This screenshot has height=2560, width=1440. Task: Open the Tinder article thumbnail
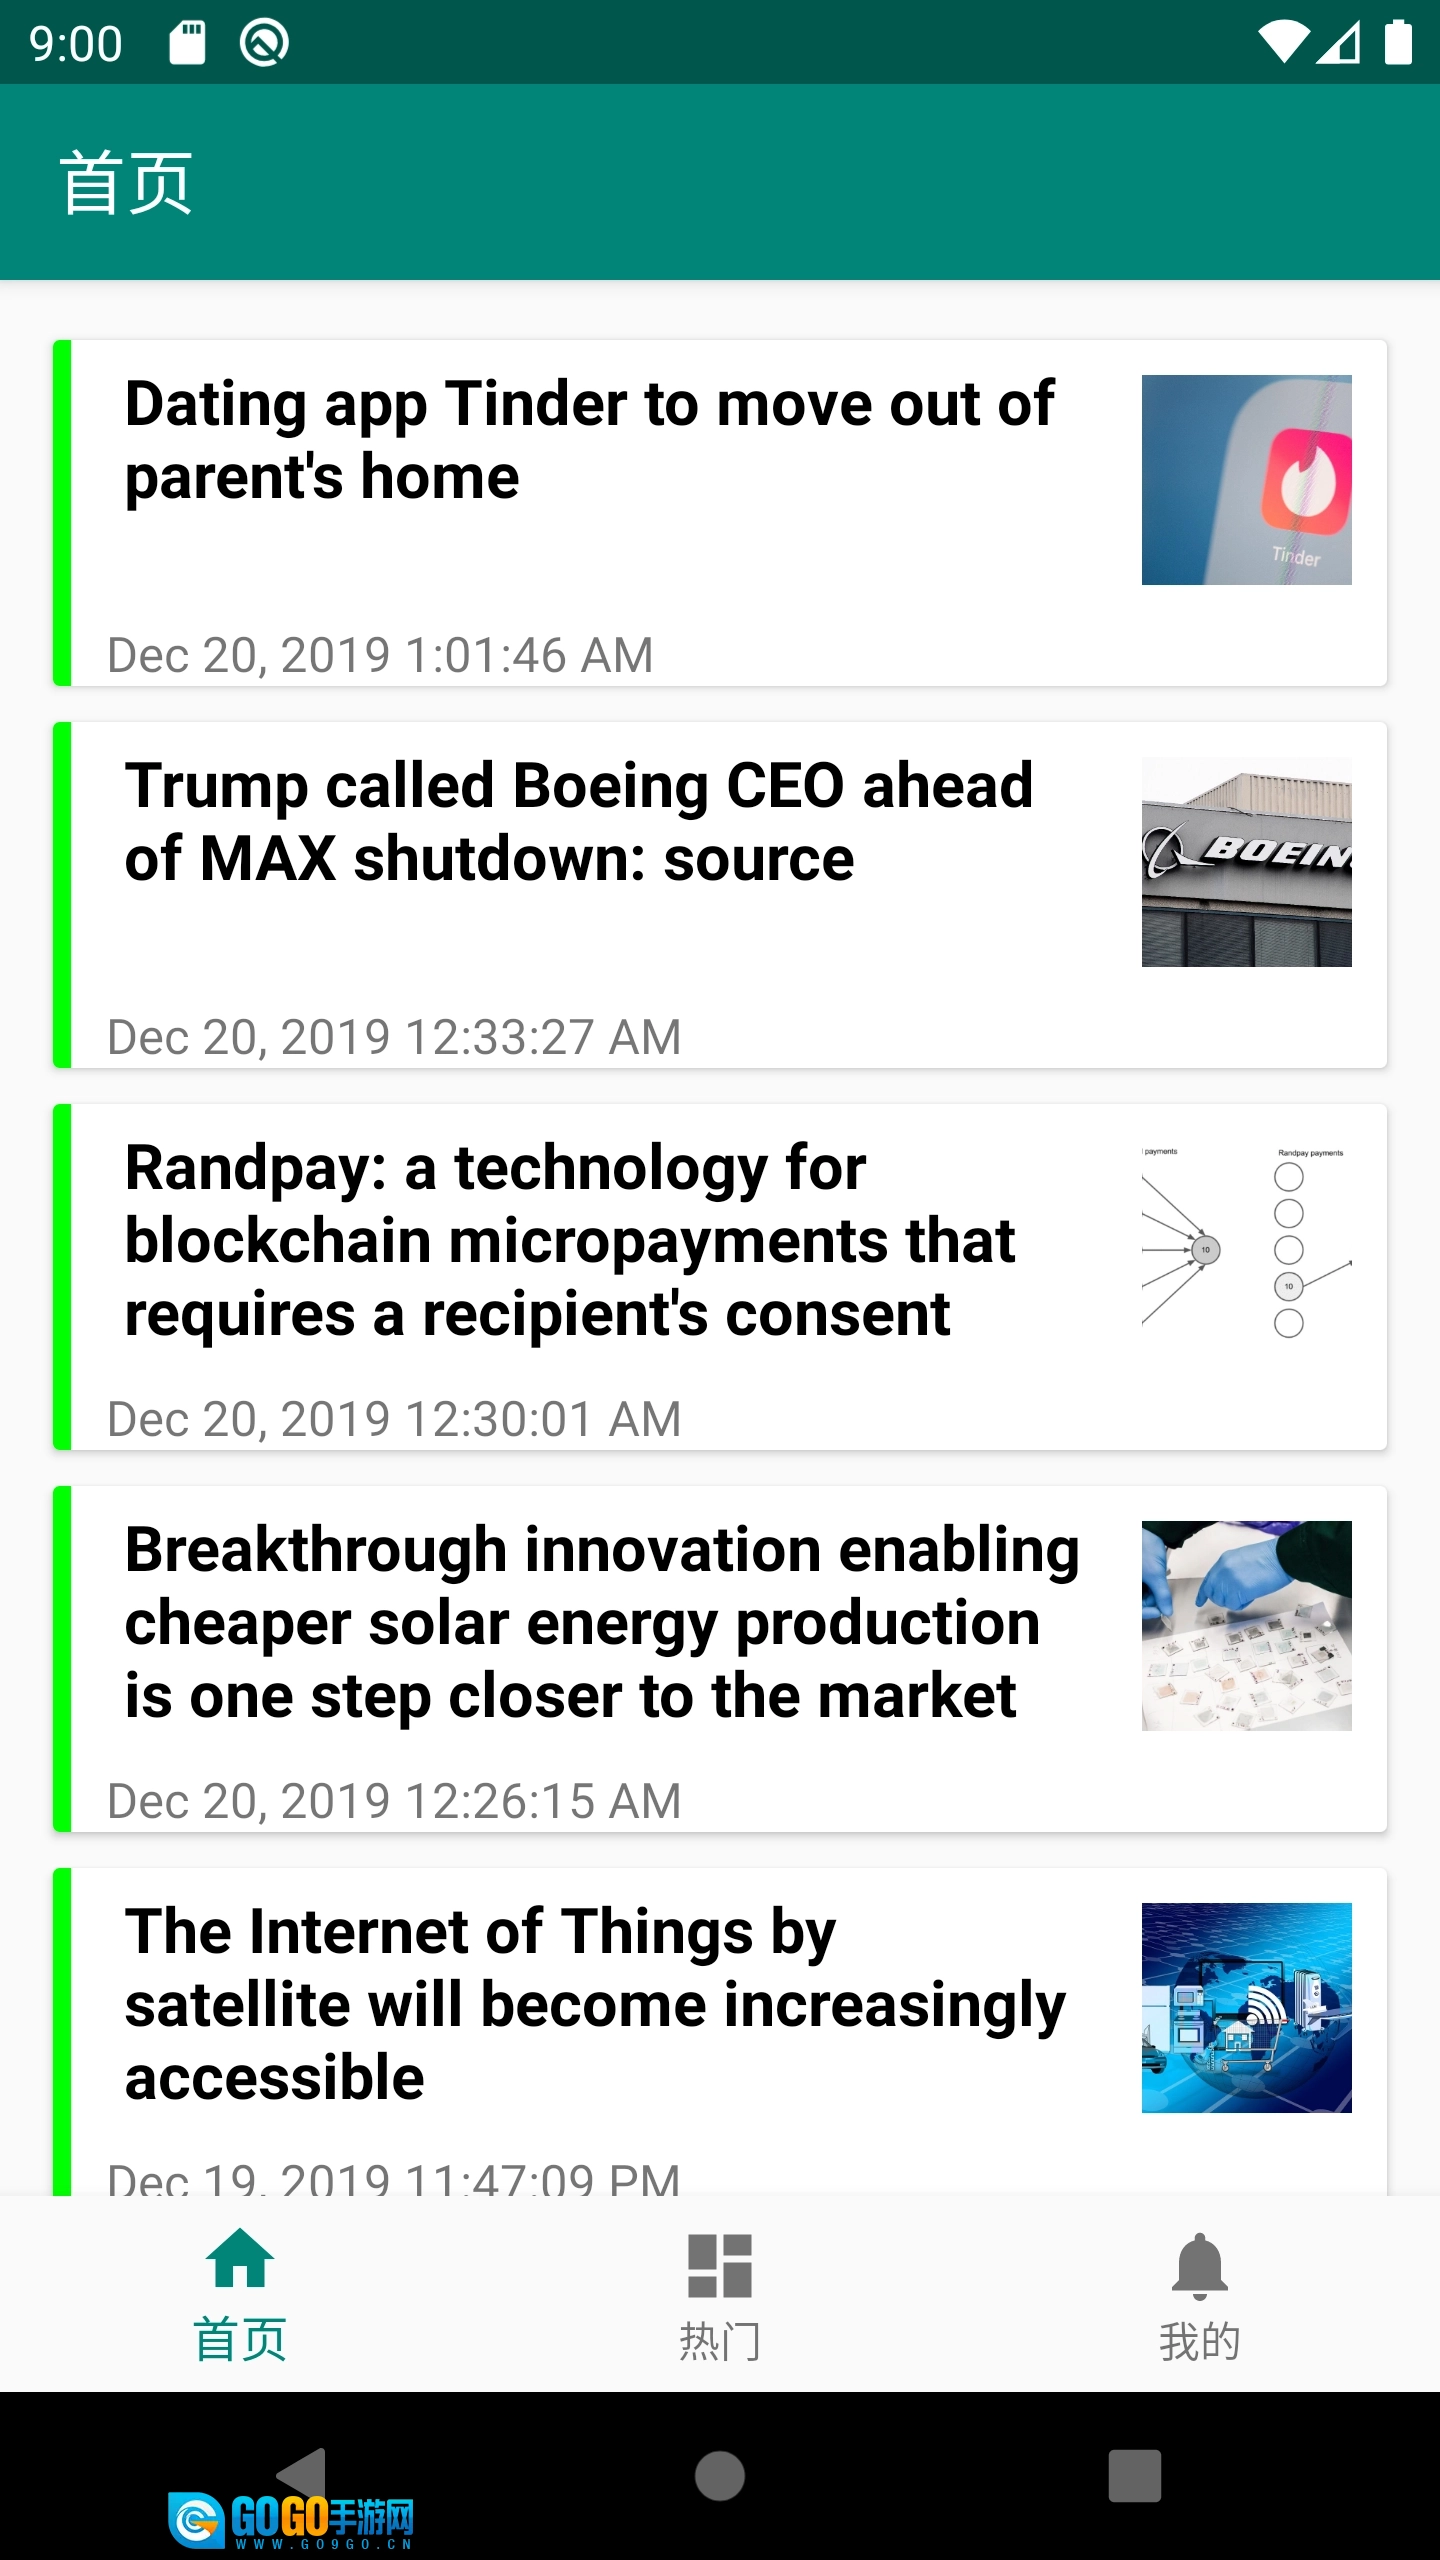1246,480
